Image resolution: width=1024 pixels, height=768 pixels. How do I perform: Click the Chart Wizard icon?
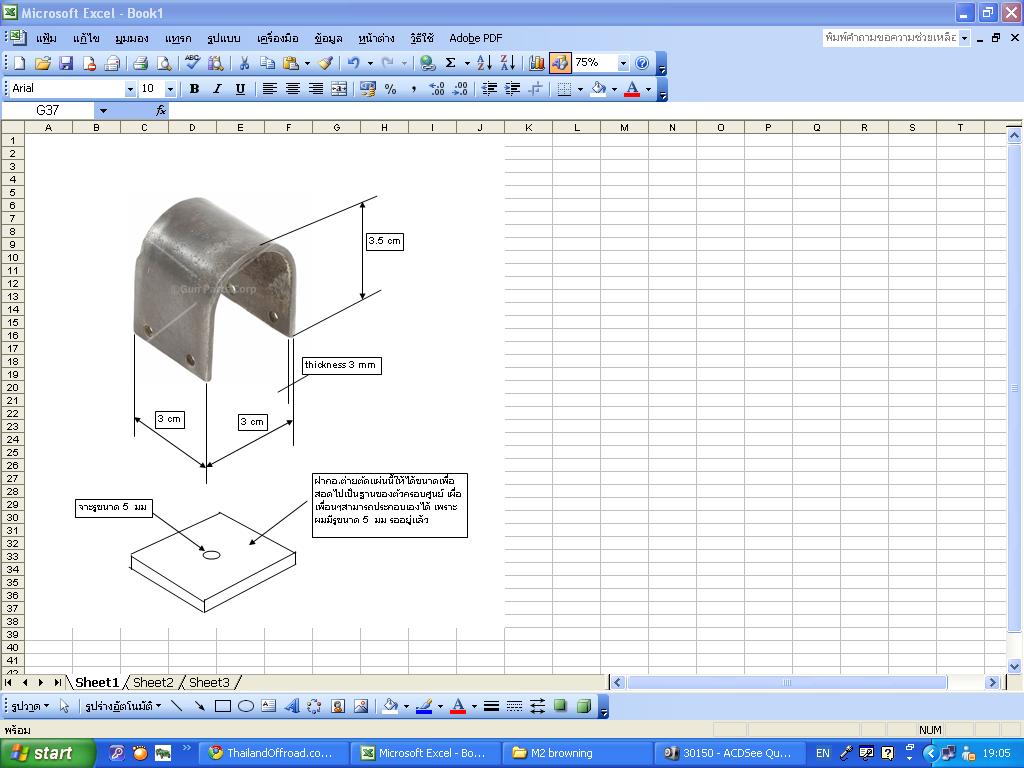(x=537, y=63)
